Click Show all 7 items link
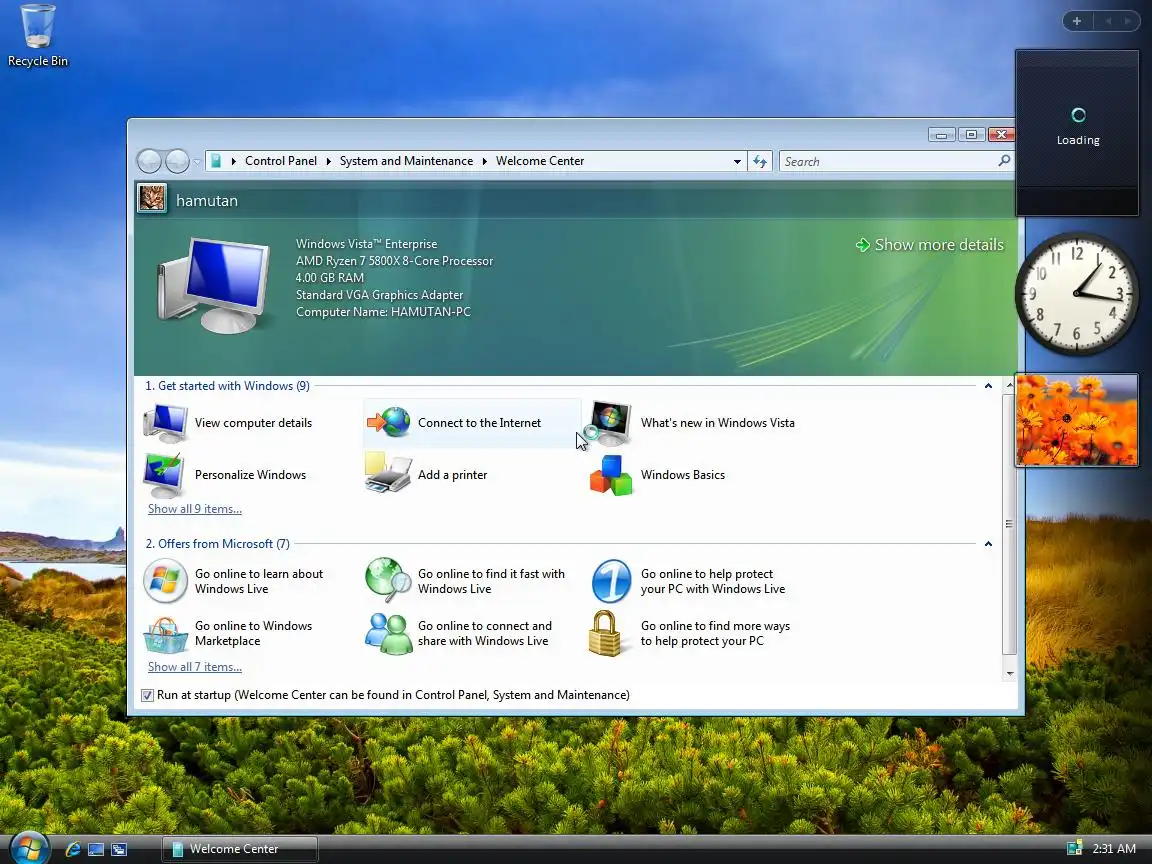1152x864 pixels. click(x=195, y=666)
